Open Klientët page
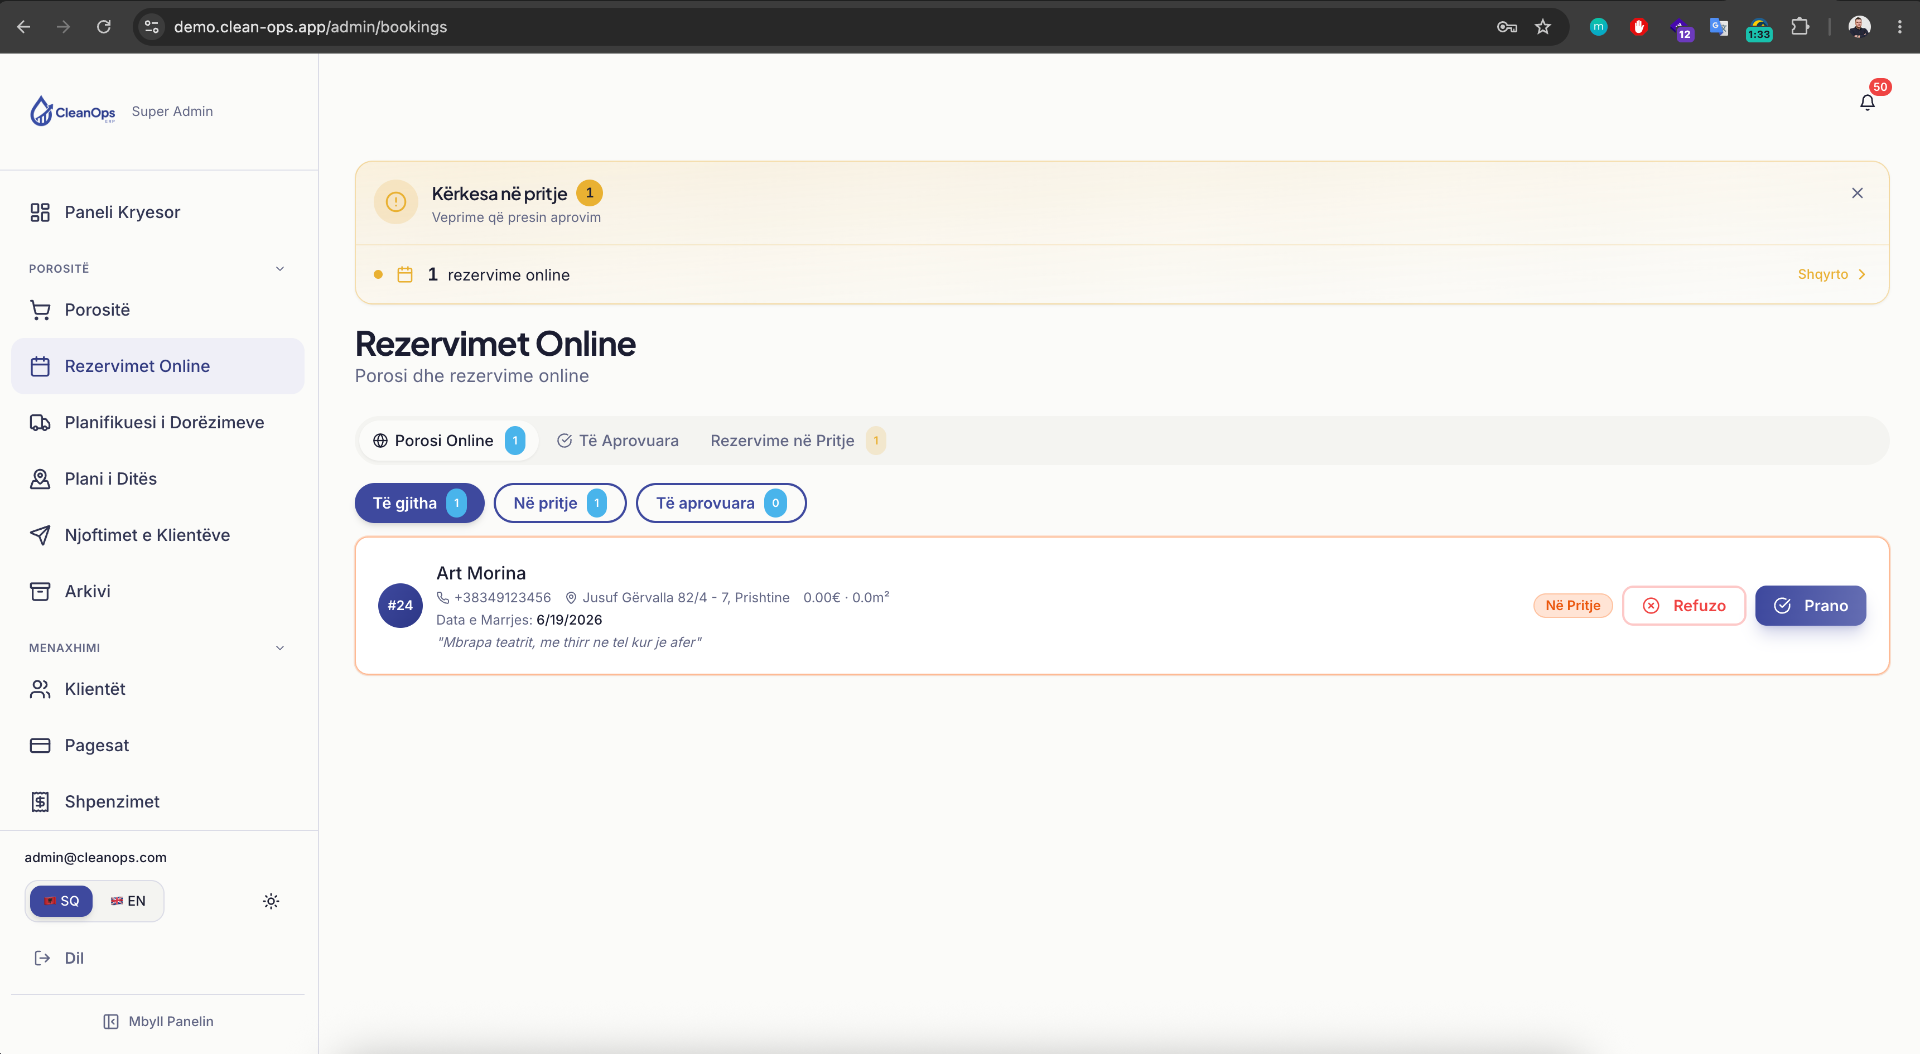 coord(158,689)
